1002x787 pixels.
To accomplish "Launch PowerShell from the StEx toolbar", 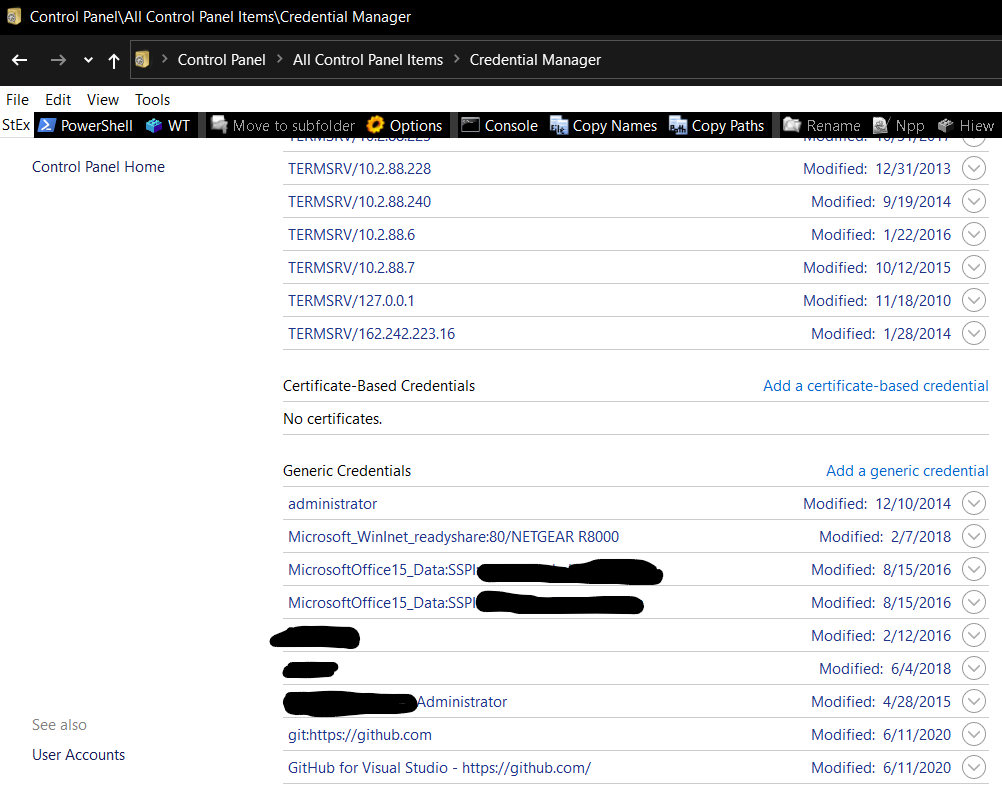I will click(x=86, y=125).
